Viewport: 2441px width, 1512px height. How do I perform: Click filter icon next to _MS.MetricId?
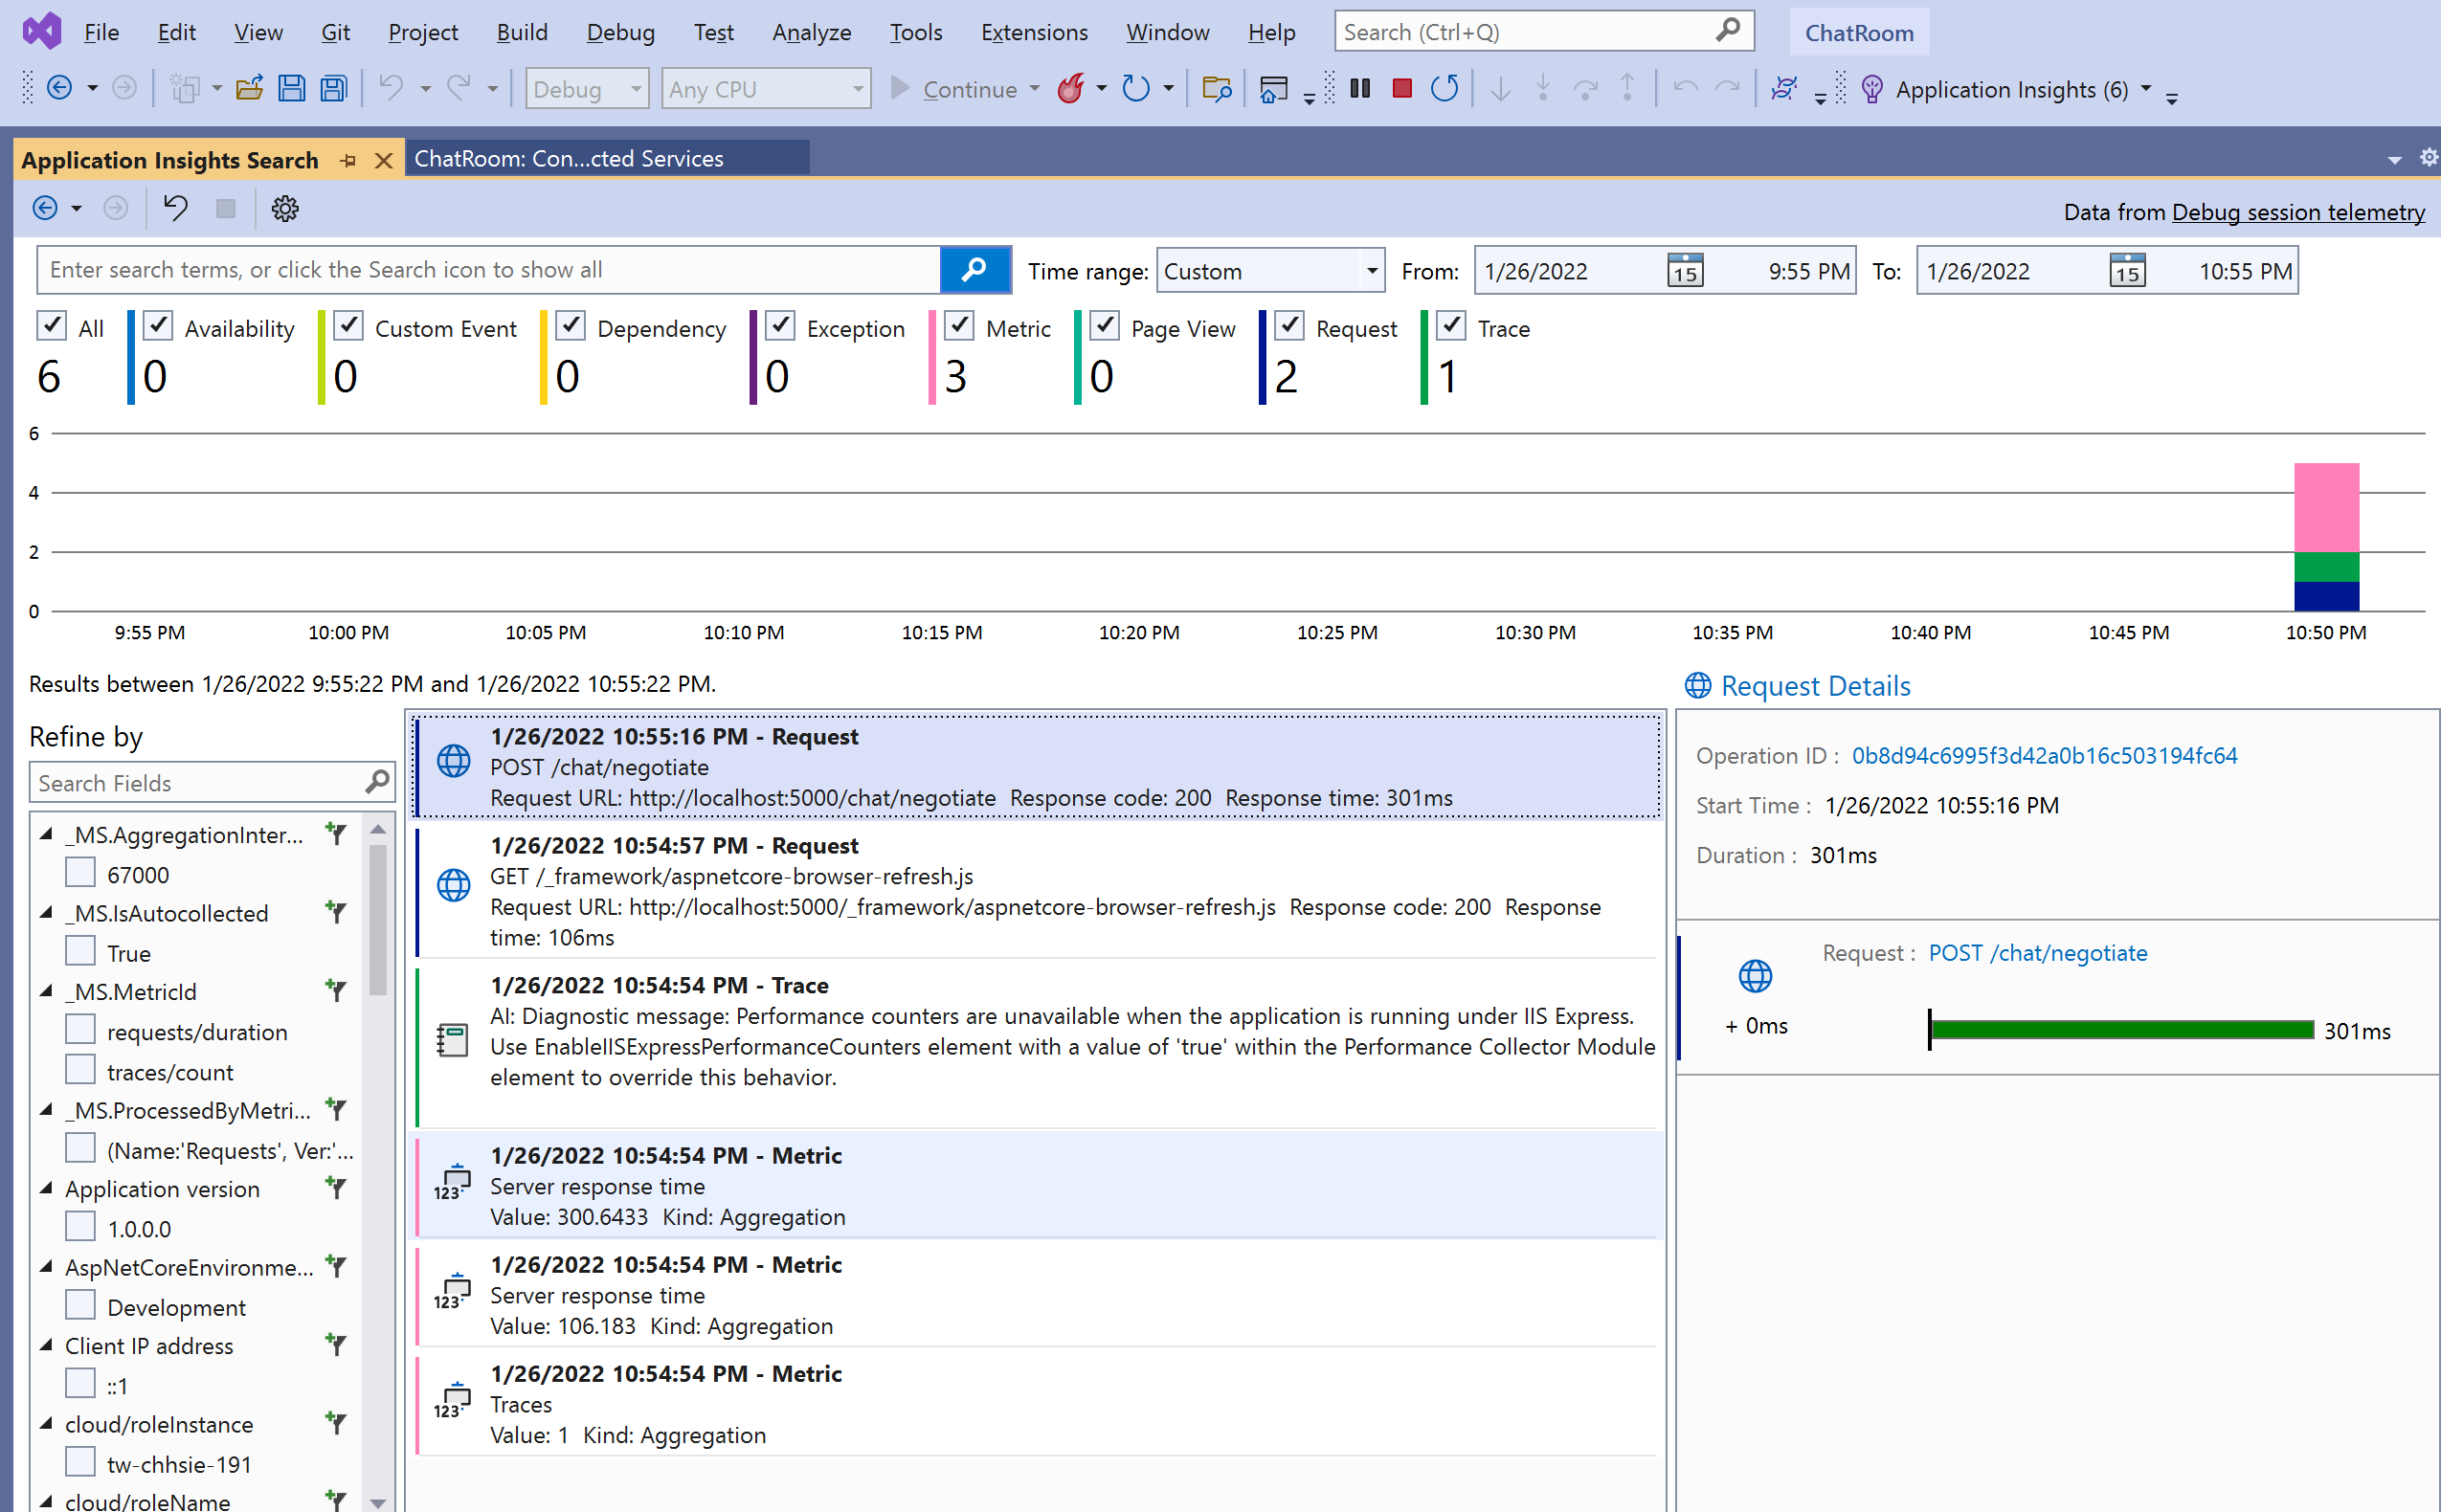tap(336, 991)
